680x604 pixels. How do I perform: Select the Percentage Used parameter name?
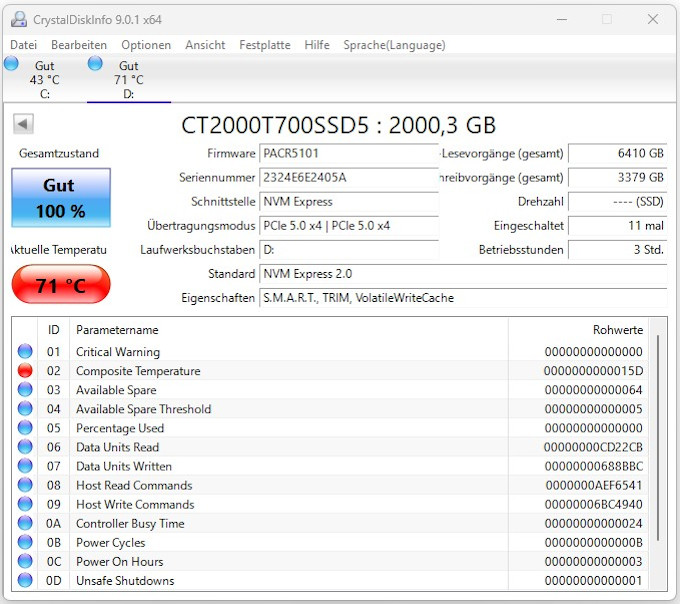pos(120,428)
